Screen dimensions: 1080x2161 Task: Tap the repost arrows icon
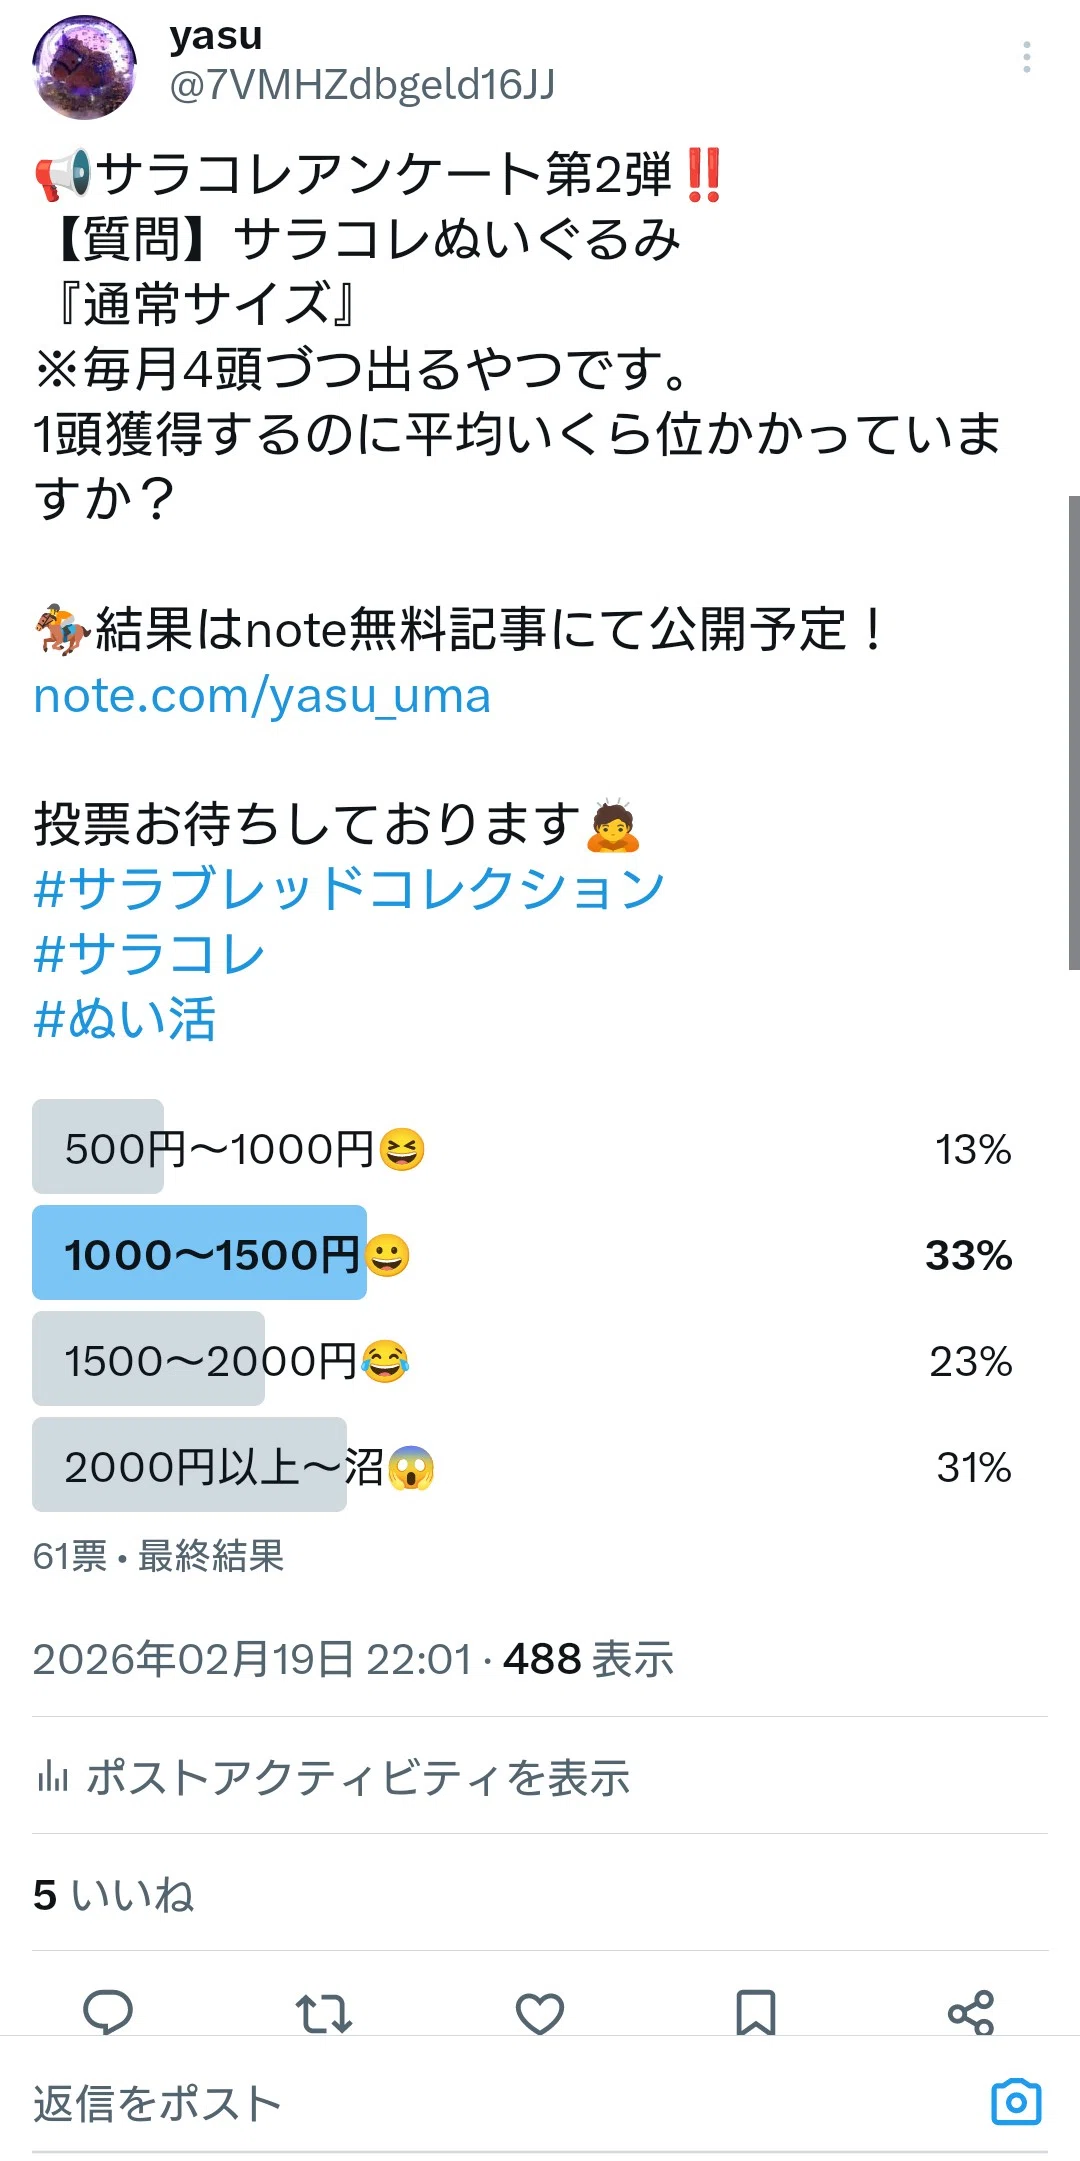coord(324,2012)
